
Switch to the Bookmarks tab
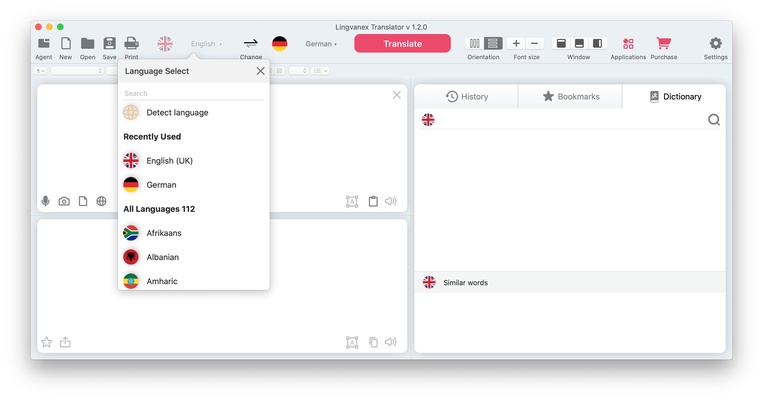[x=570, y=96]
